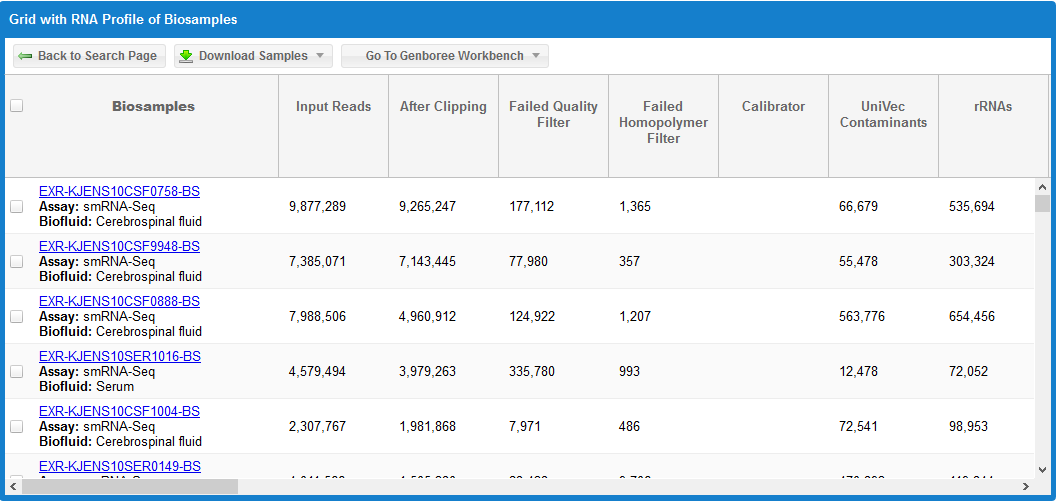Screen dimensions: 1056x501
Task: Click the vertical scrollbar down arrow
Action: coord(1042,469)
